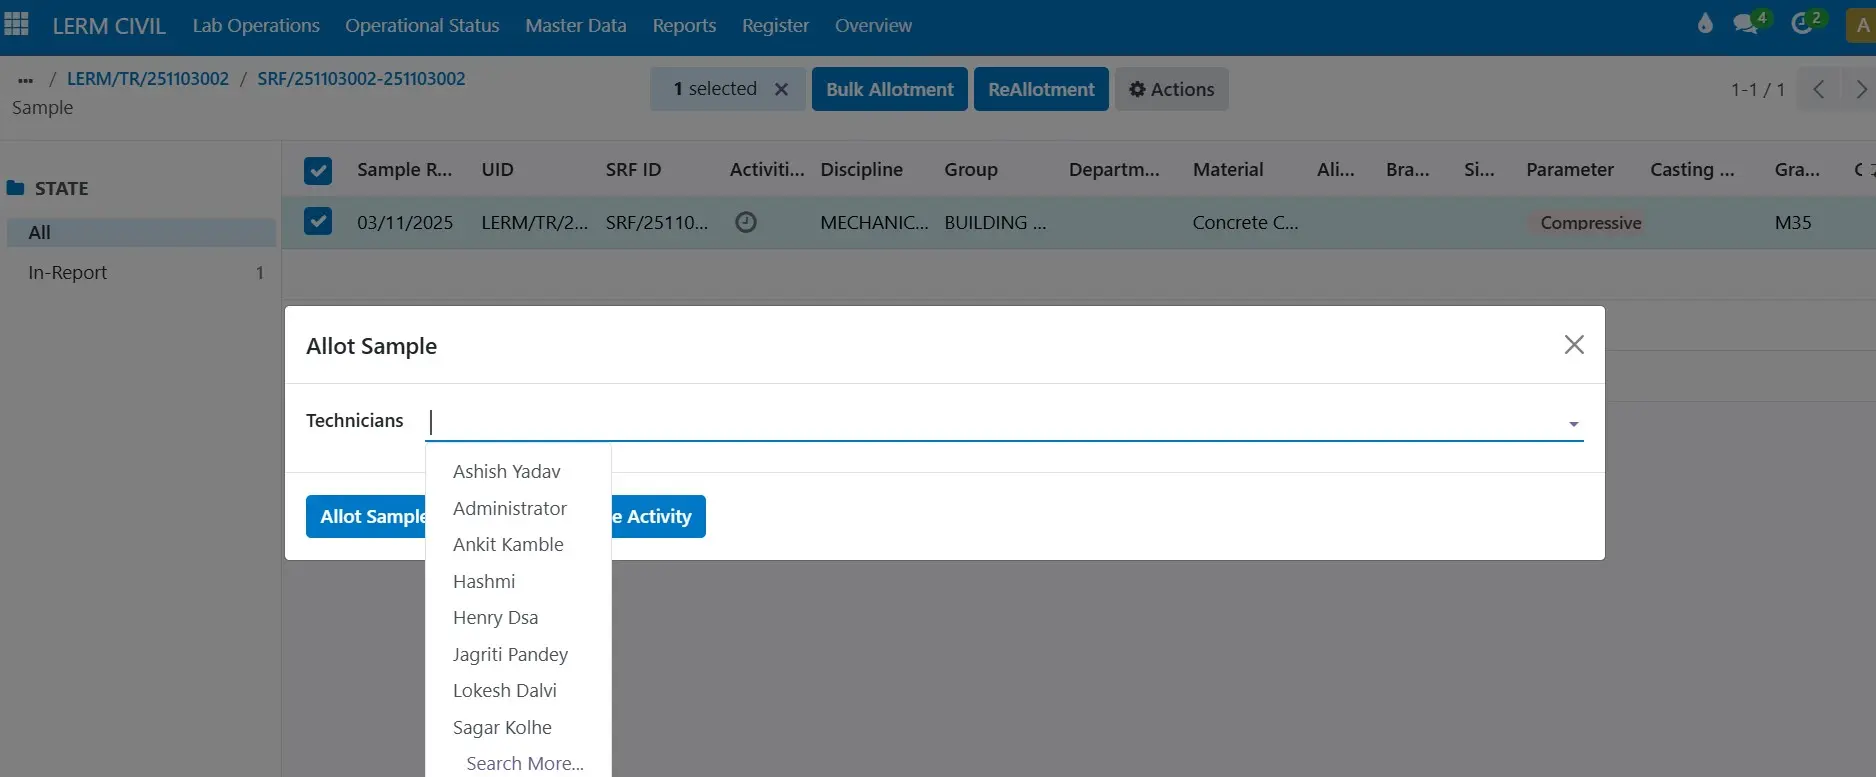Open the Actions dropdown menu

click(x=1171, y=89)
